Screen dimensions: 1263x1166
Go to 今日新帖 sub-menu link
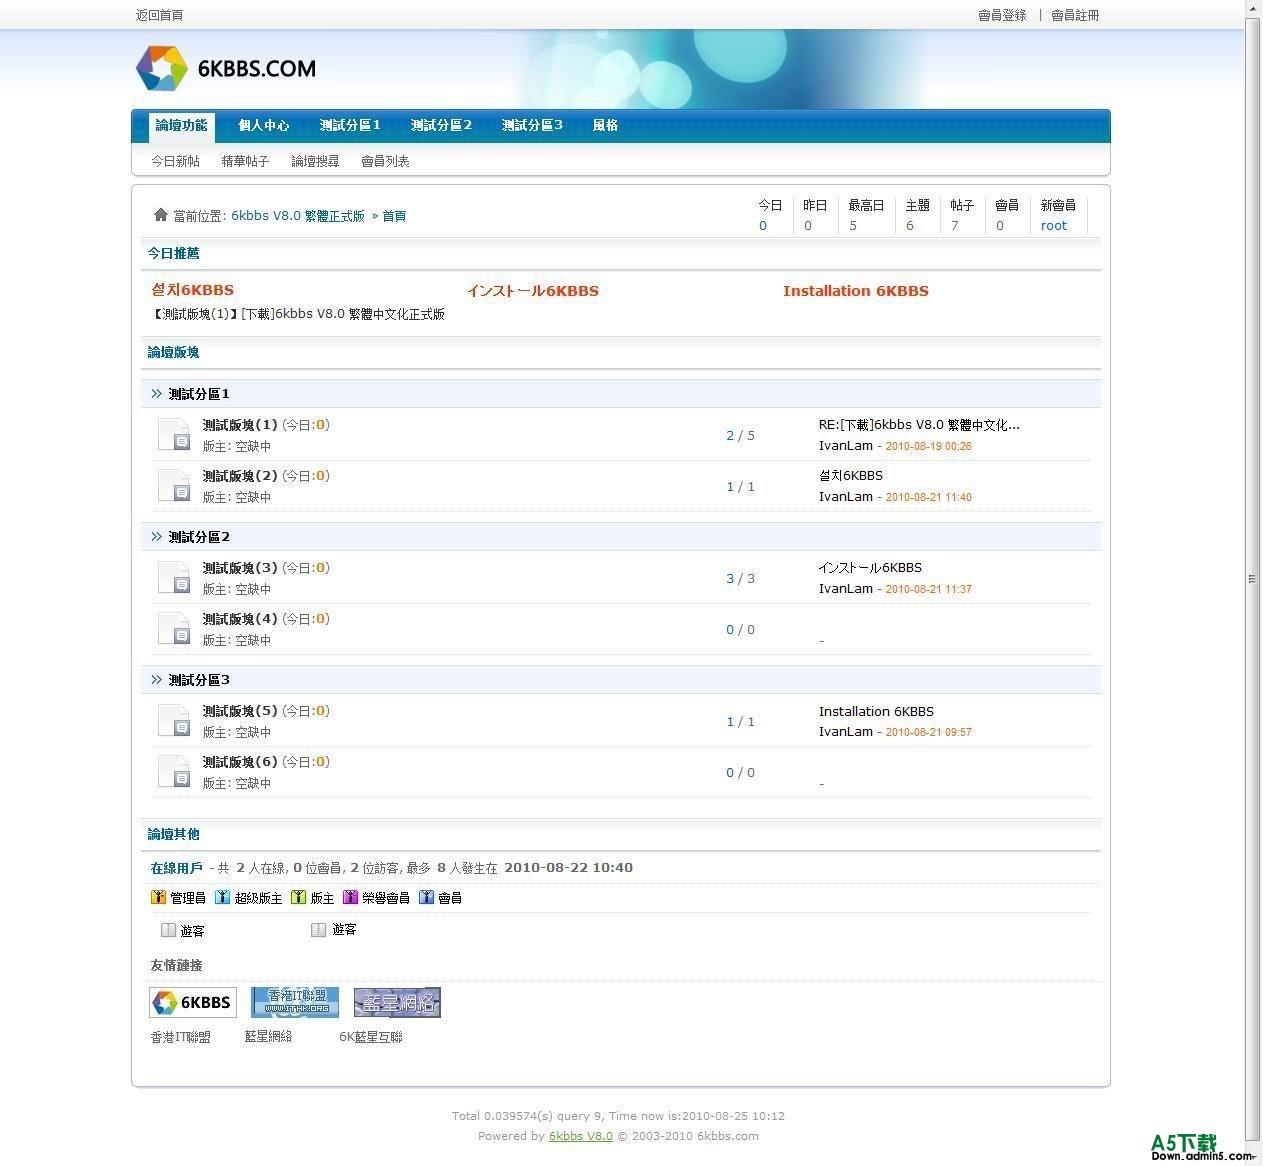tap(175, 161)
